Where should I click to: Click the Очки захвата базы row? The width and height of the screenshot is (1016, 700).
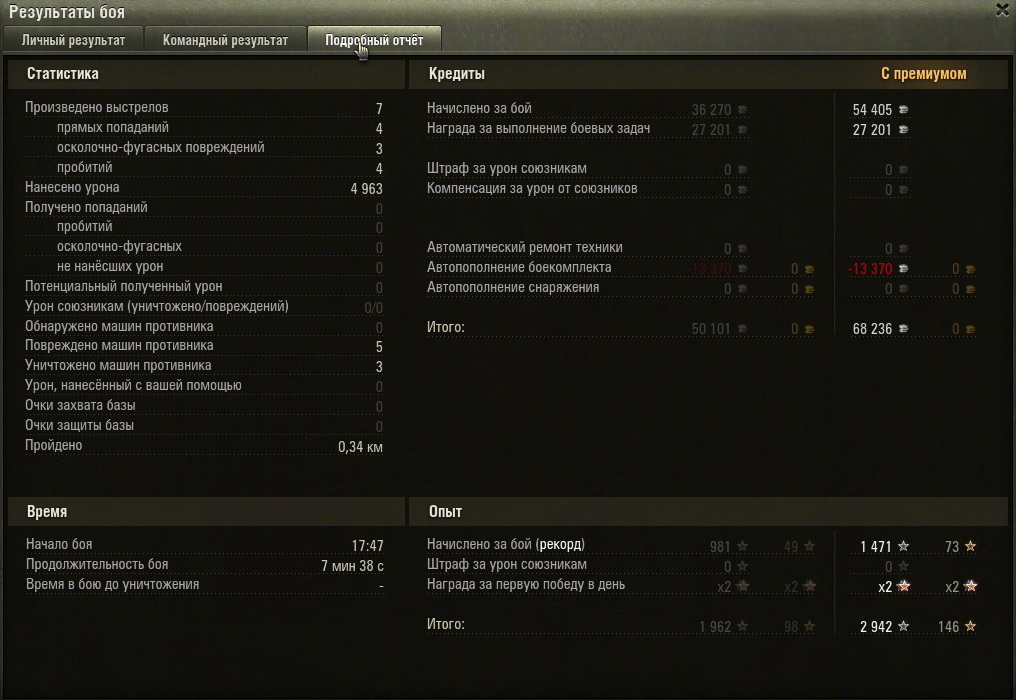pyautogui.click(x=203, y=406)
